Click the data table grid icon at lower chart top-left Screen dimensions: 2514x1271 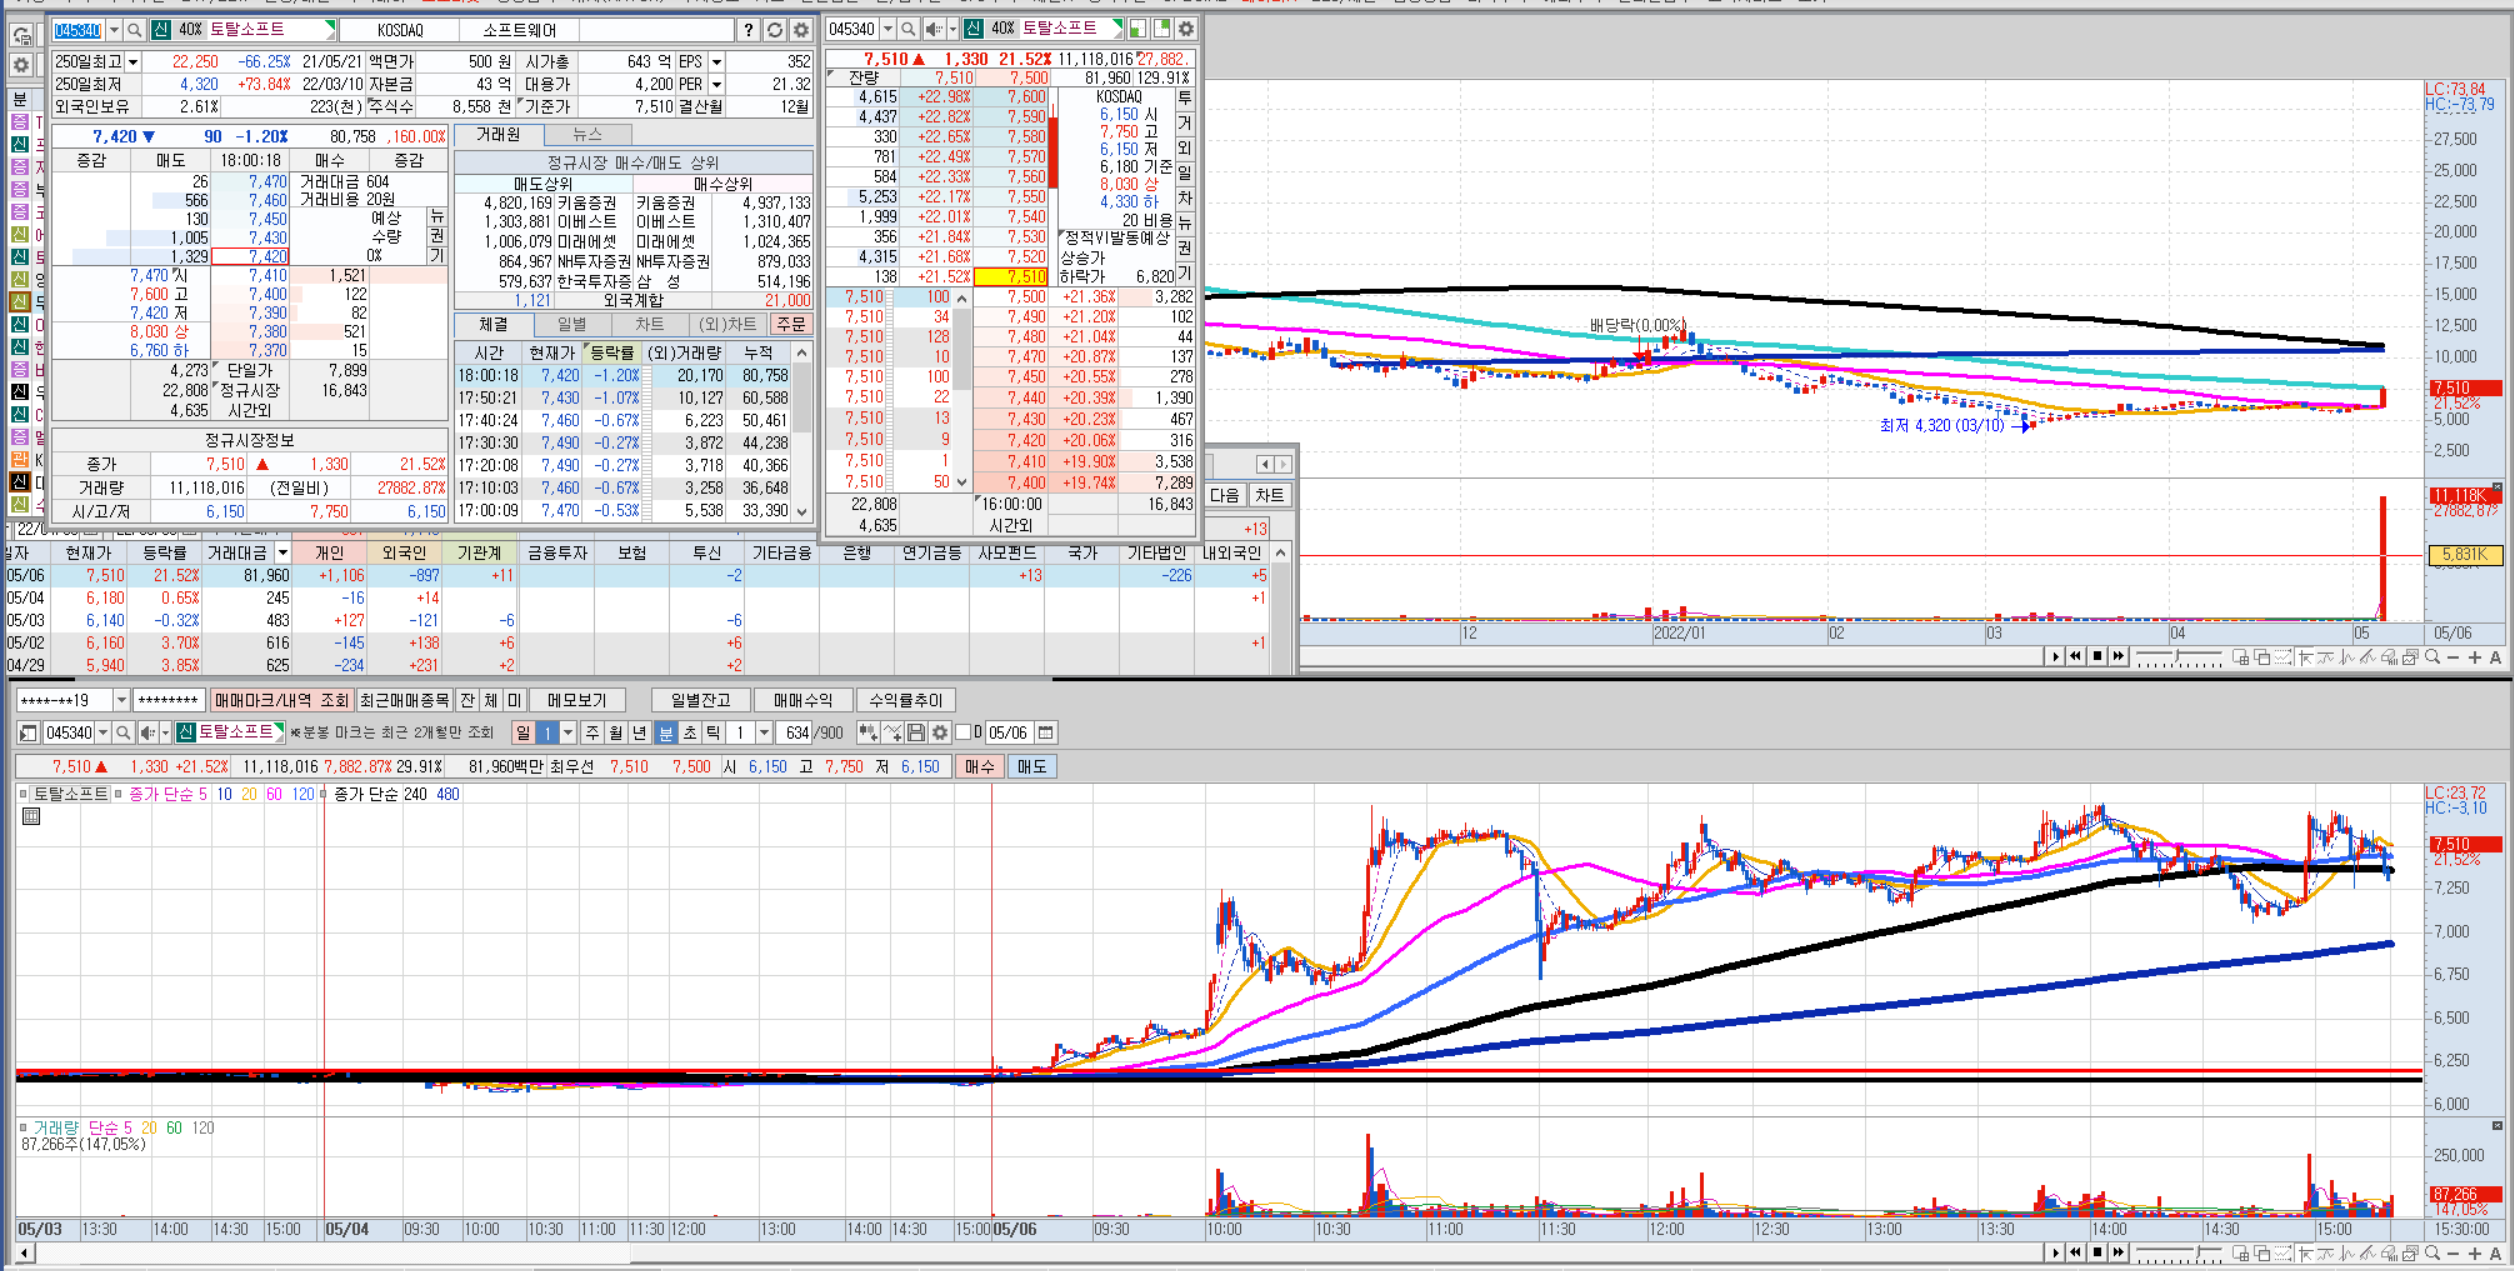pyautogui.click(x=31, y=817)
